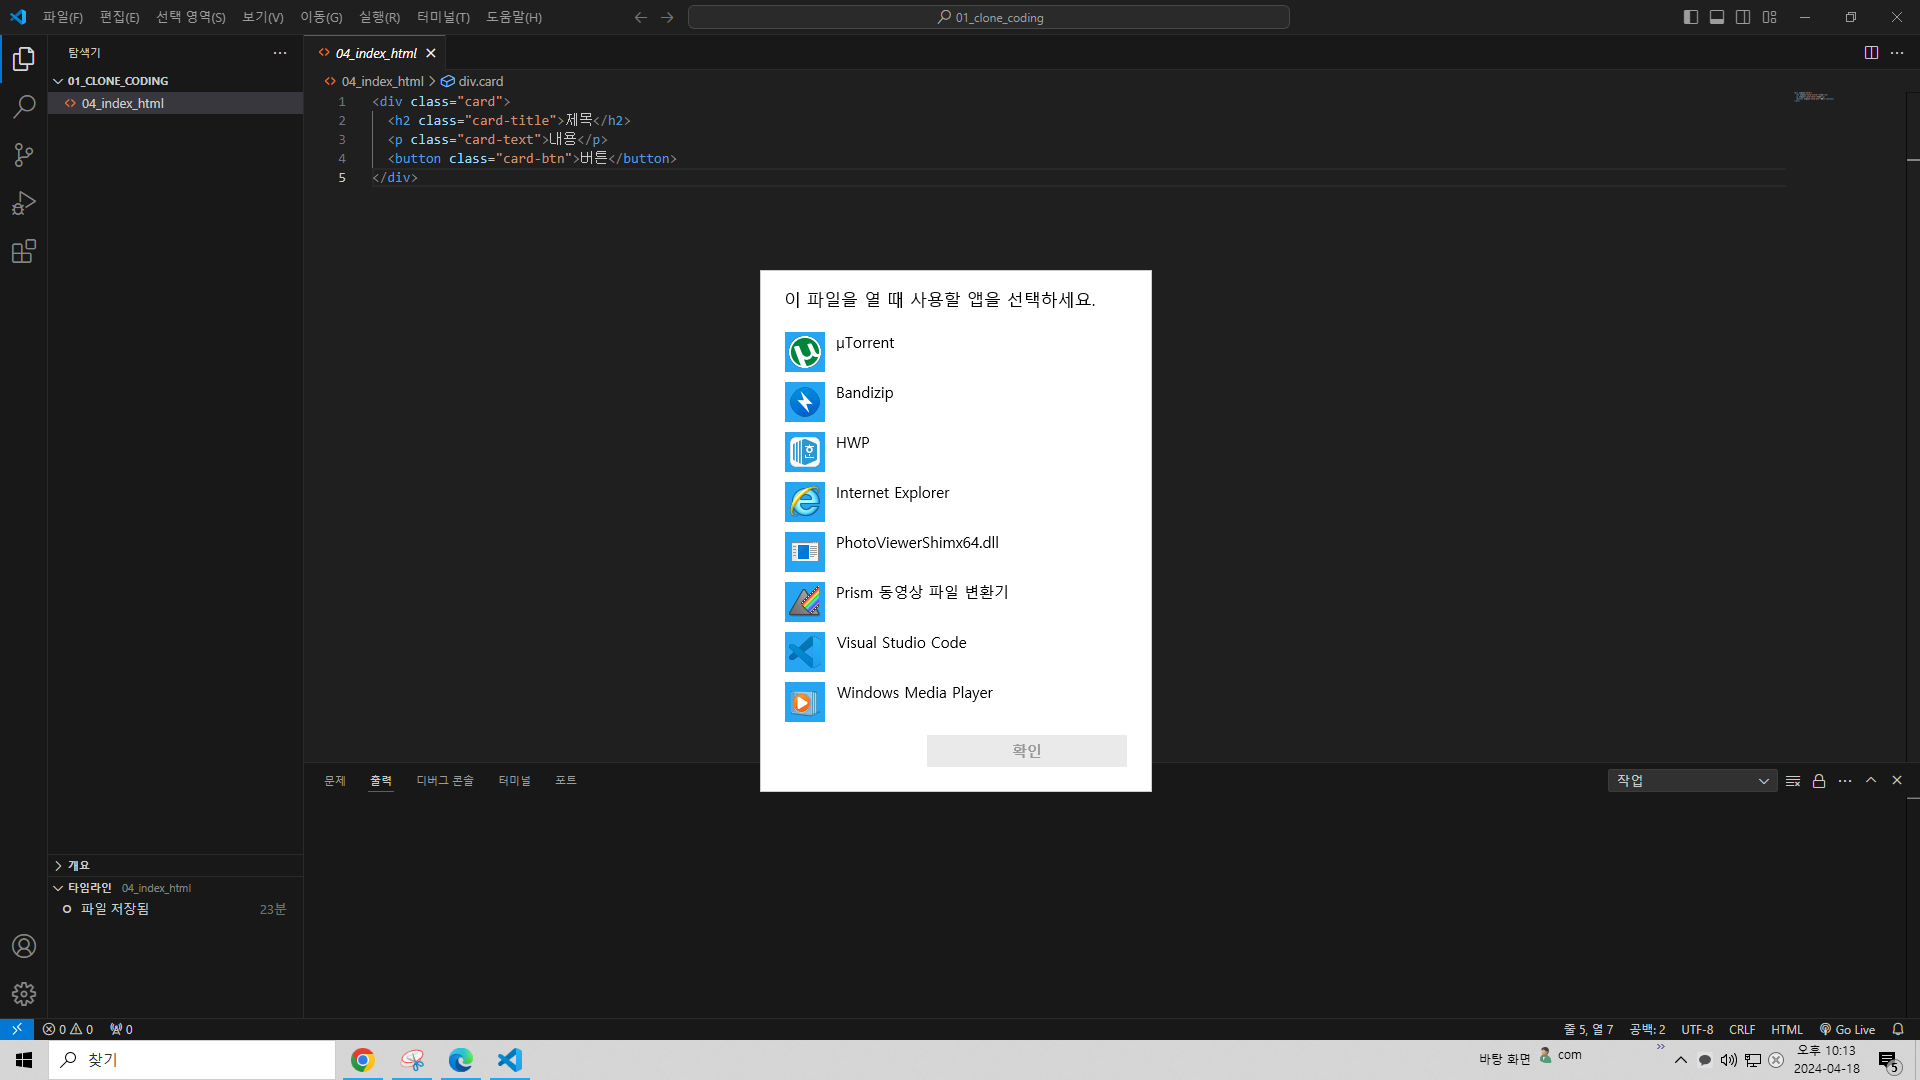
Task: Choose the Visual Studio Code app icon
Action: coord(805,652)
